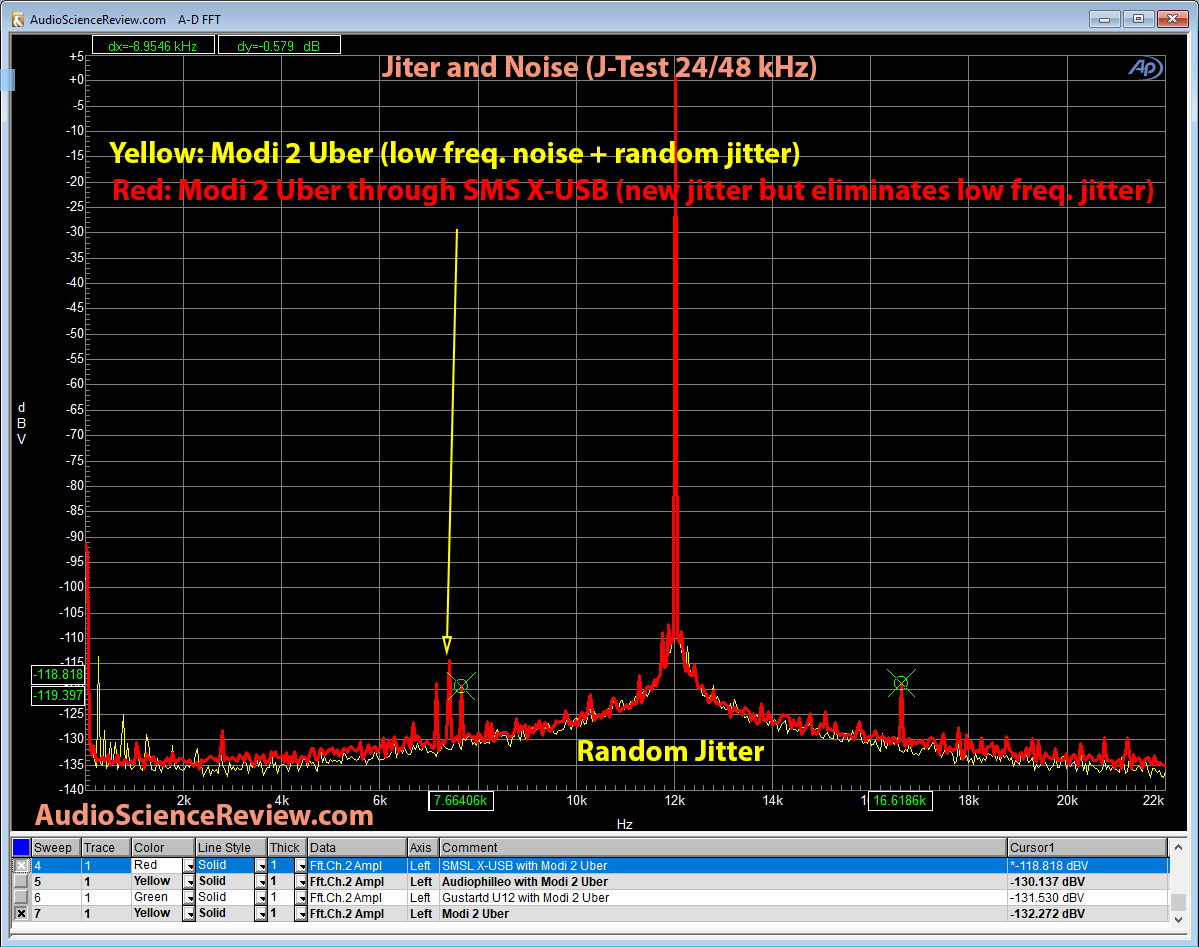Viewport: 1199px width, 948px height.
Task: Click the -119.397 cursor amplitude label
Action: pyautogui.click(x=57, y=695)
